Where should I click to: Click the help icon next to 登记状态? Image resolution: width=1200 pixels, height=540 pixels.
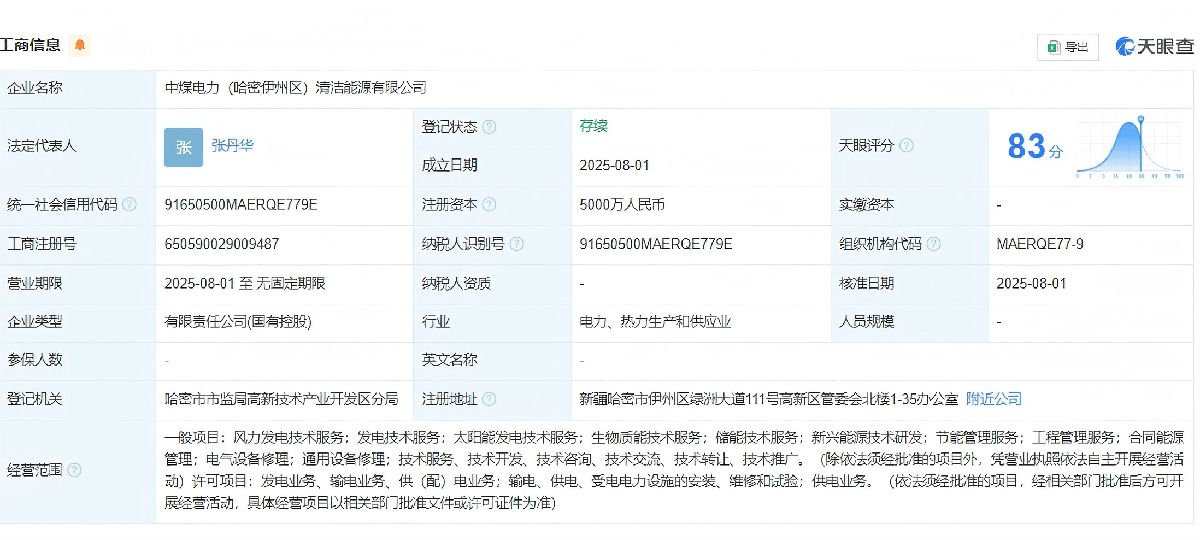tap(489, 127)
